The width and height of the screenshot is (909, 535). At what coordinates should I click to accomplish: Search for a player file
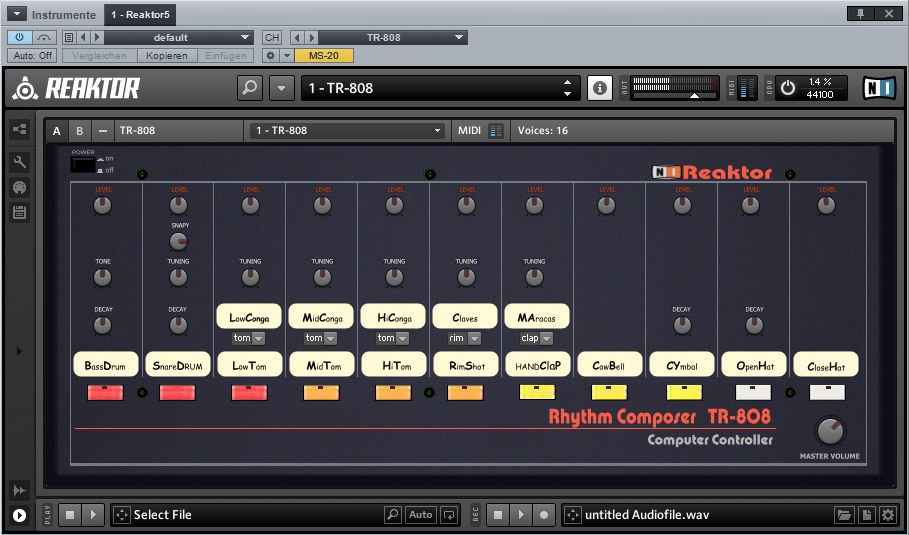coord(392,515)
